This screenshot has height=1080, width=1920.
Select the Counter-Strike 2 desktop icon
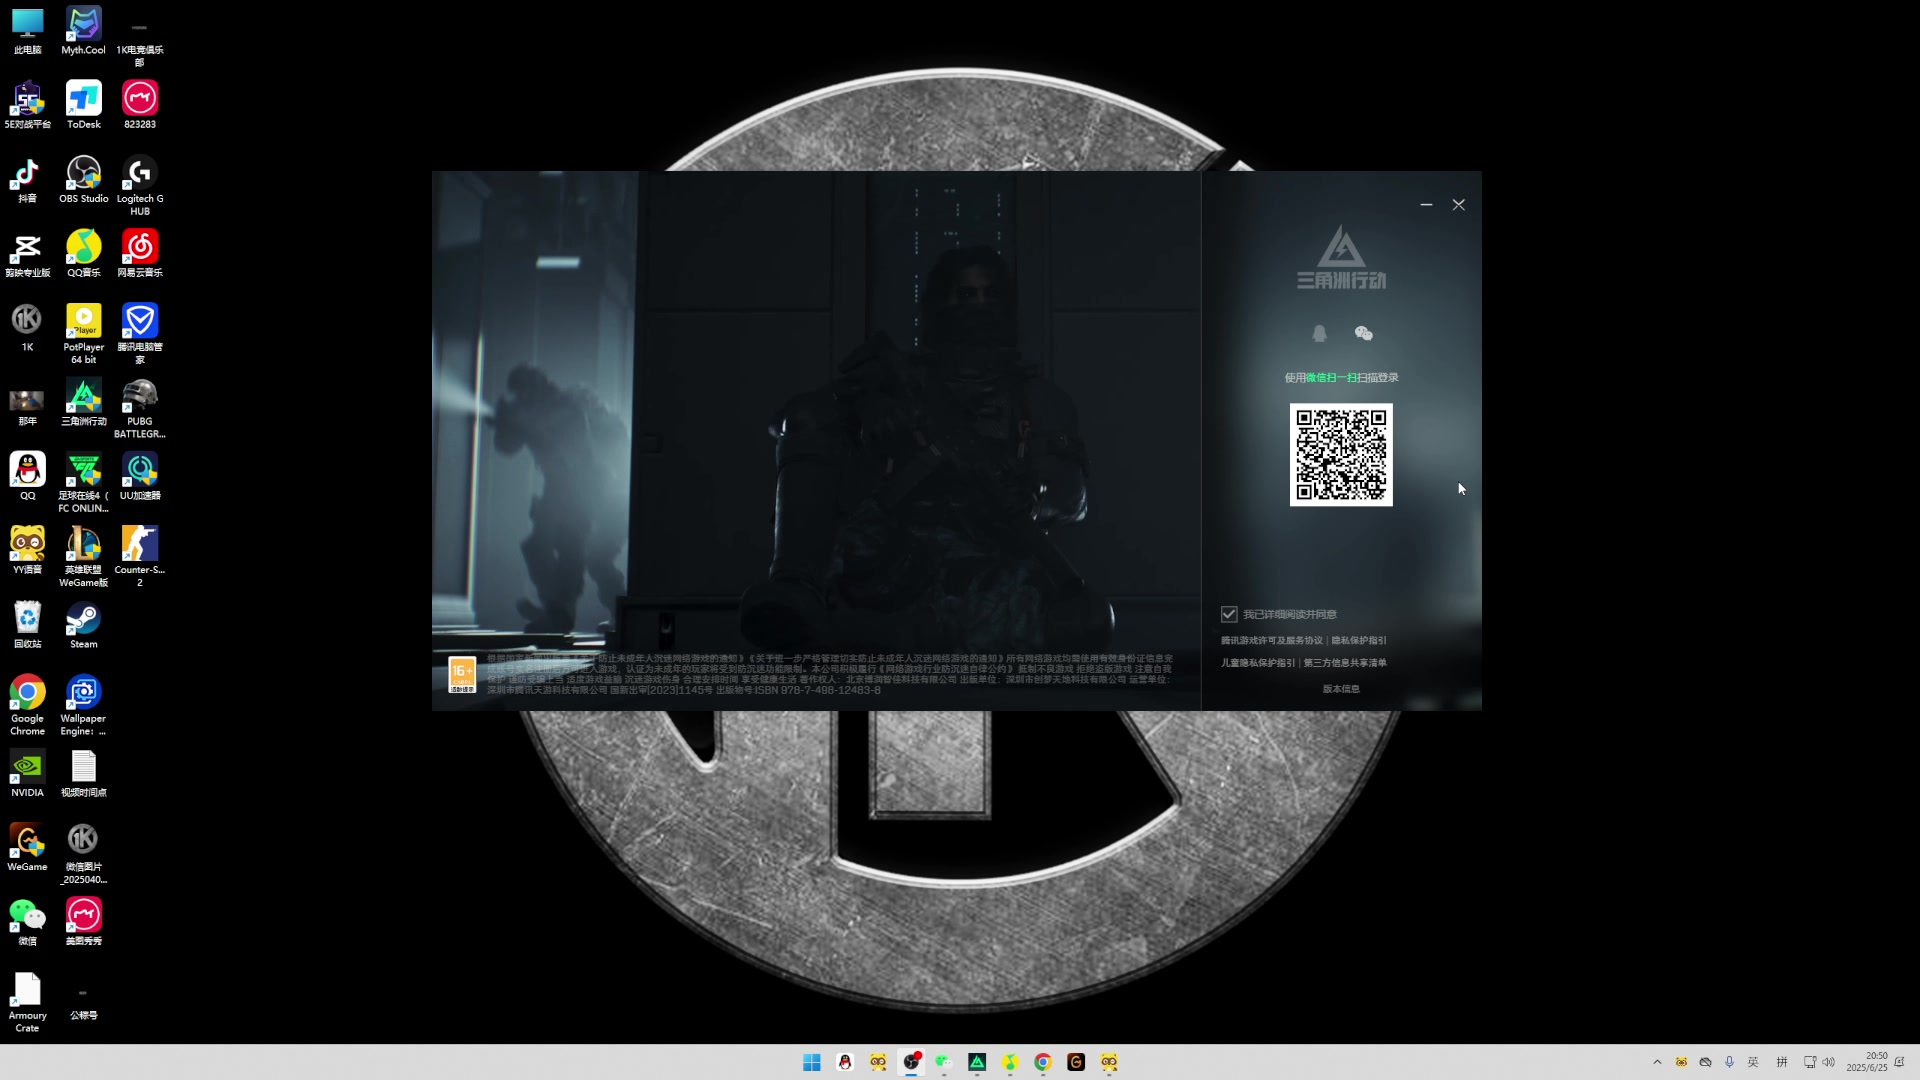(x=140, y=557)
